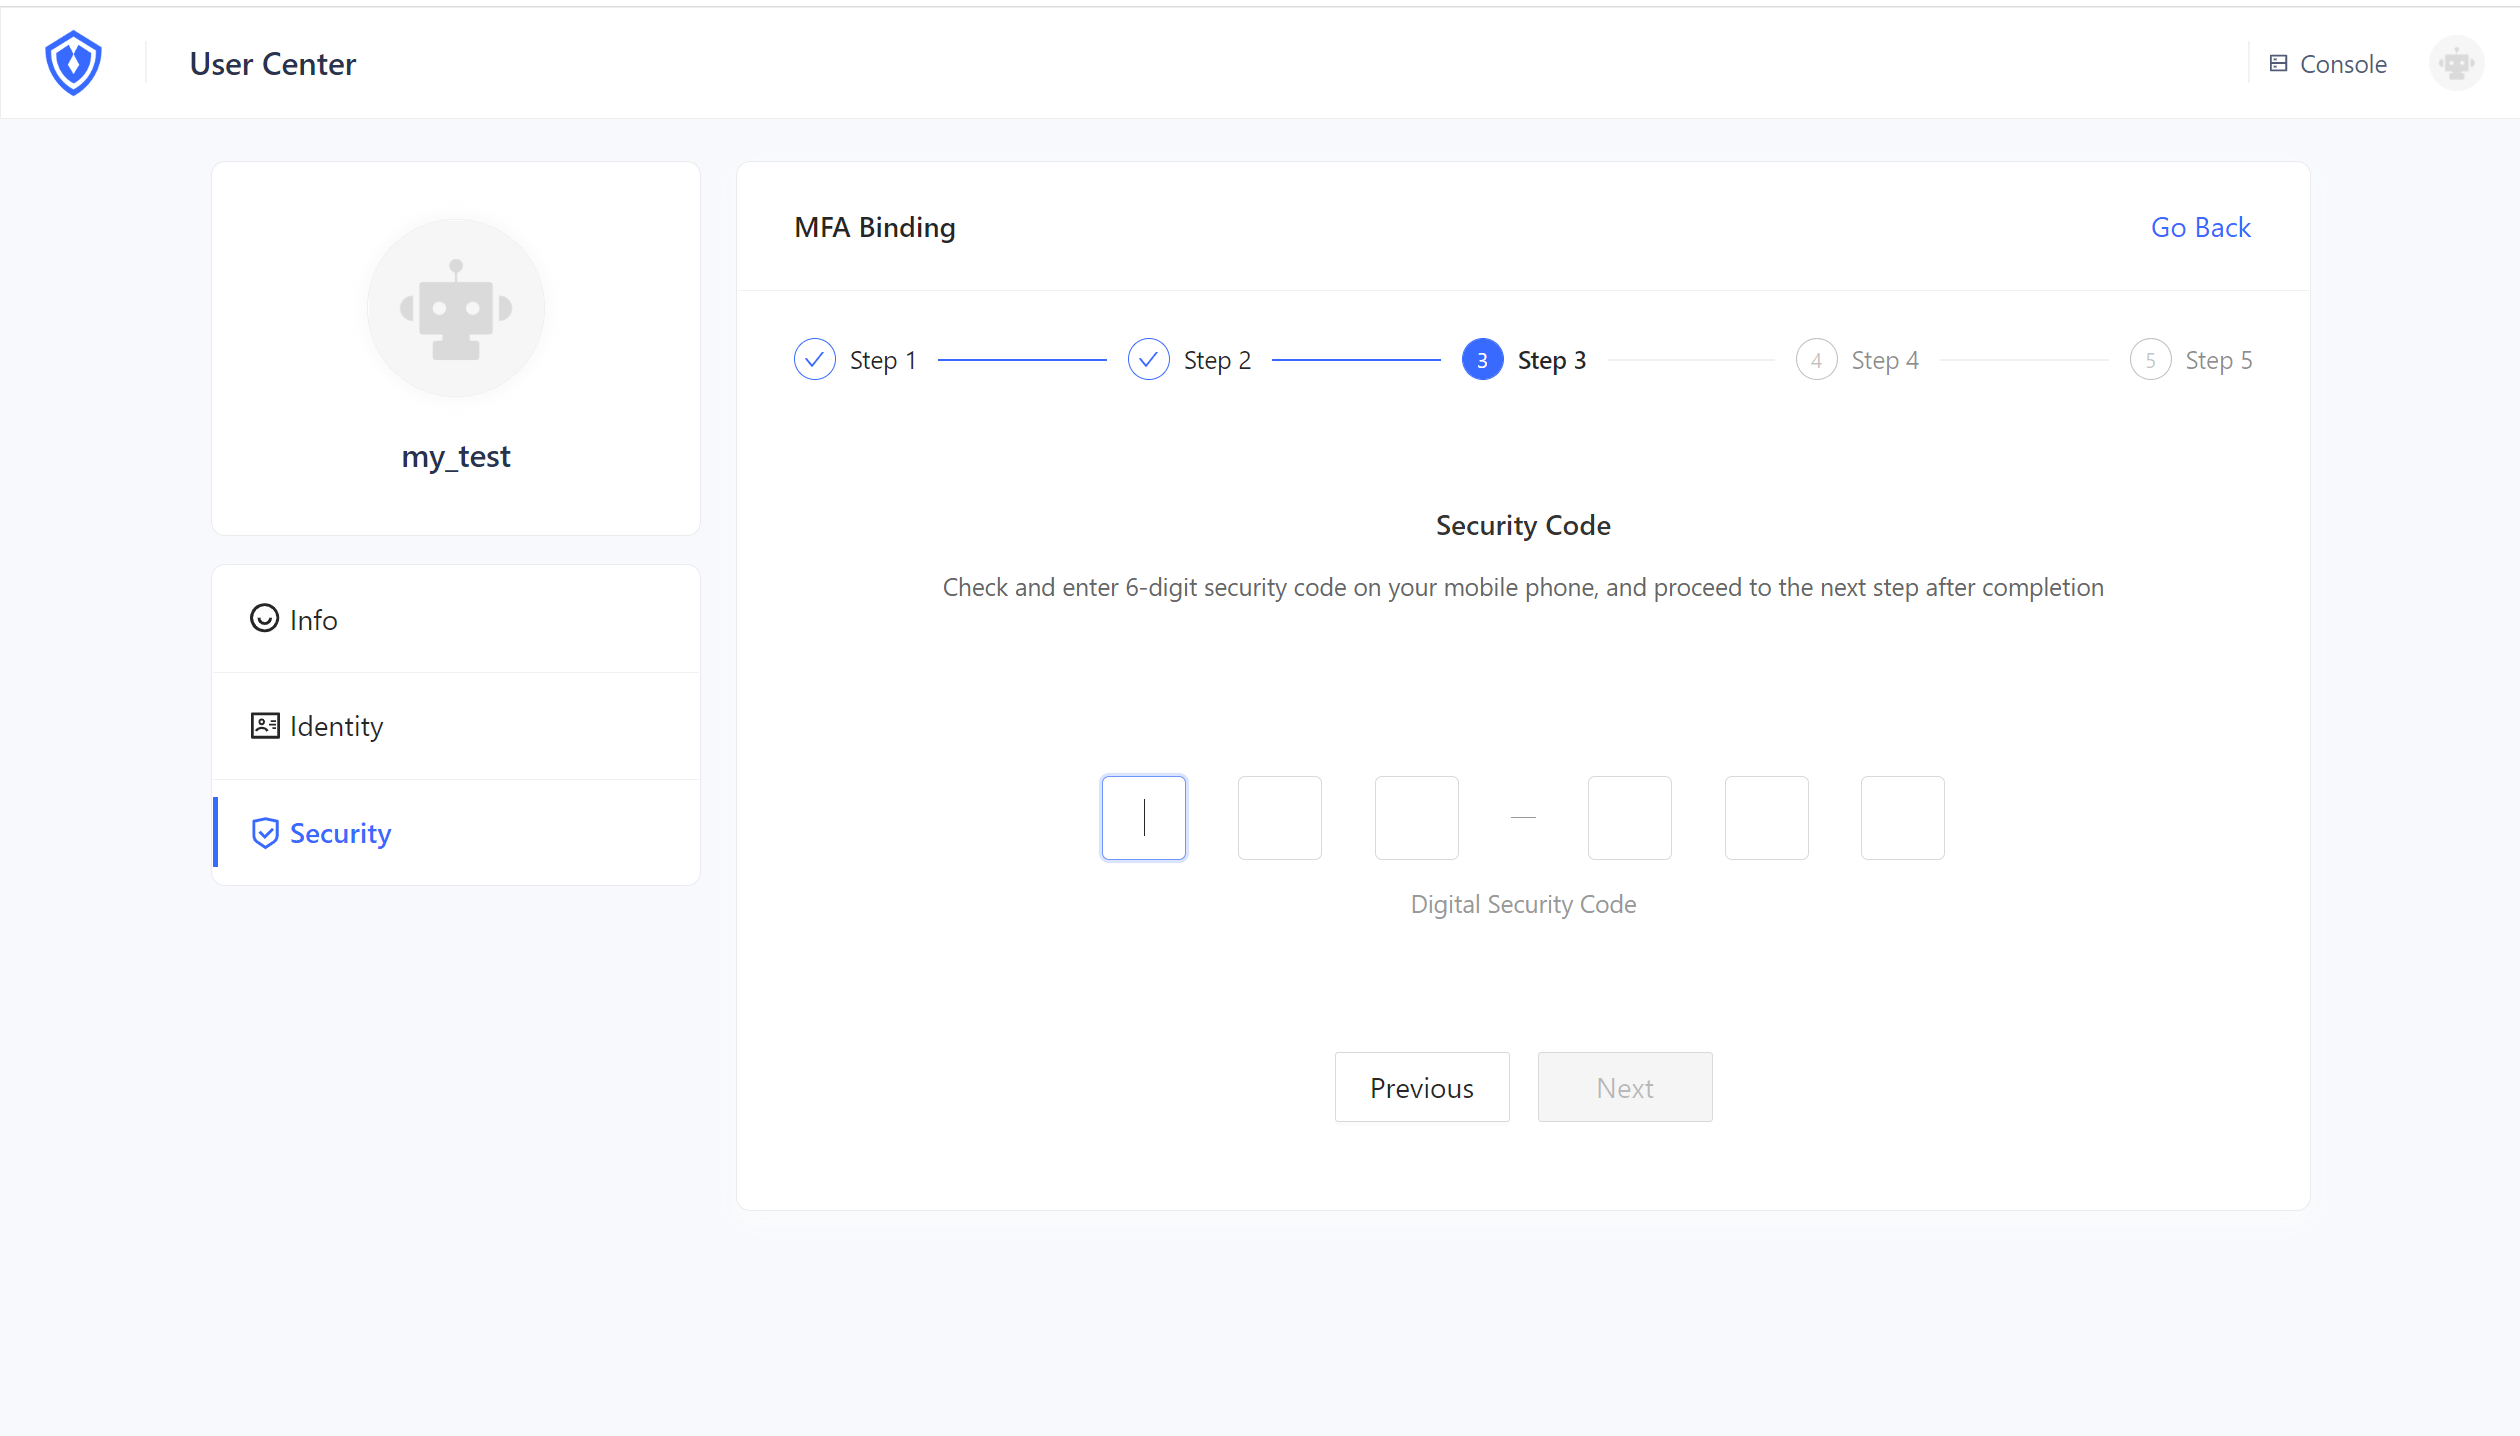Click the Identity card icon in sidebar
Screen dimensions: 2520x1436
pyautogui.click(x=264, y=726)
